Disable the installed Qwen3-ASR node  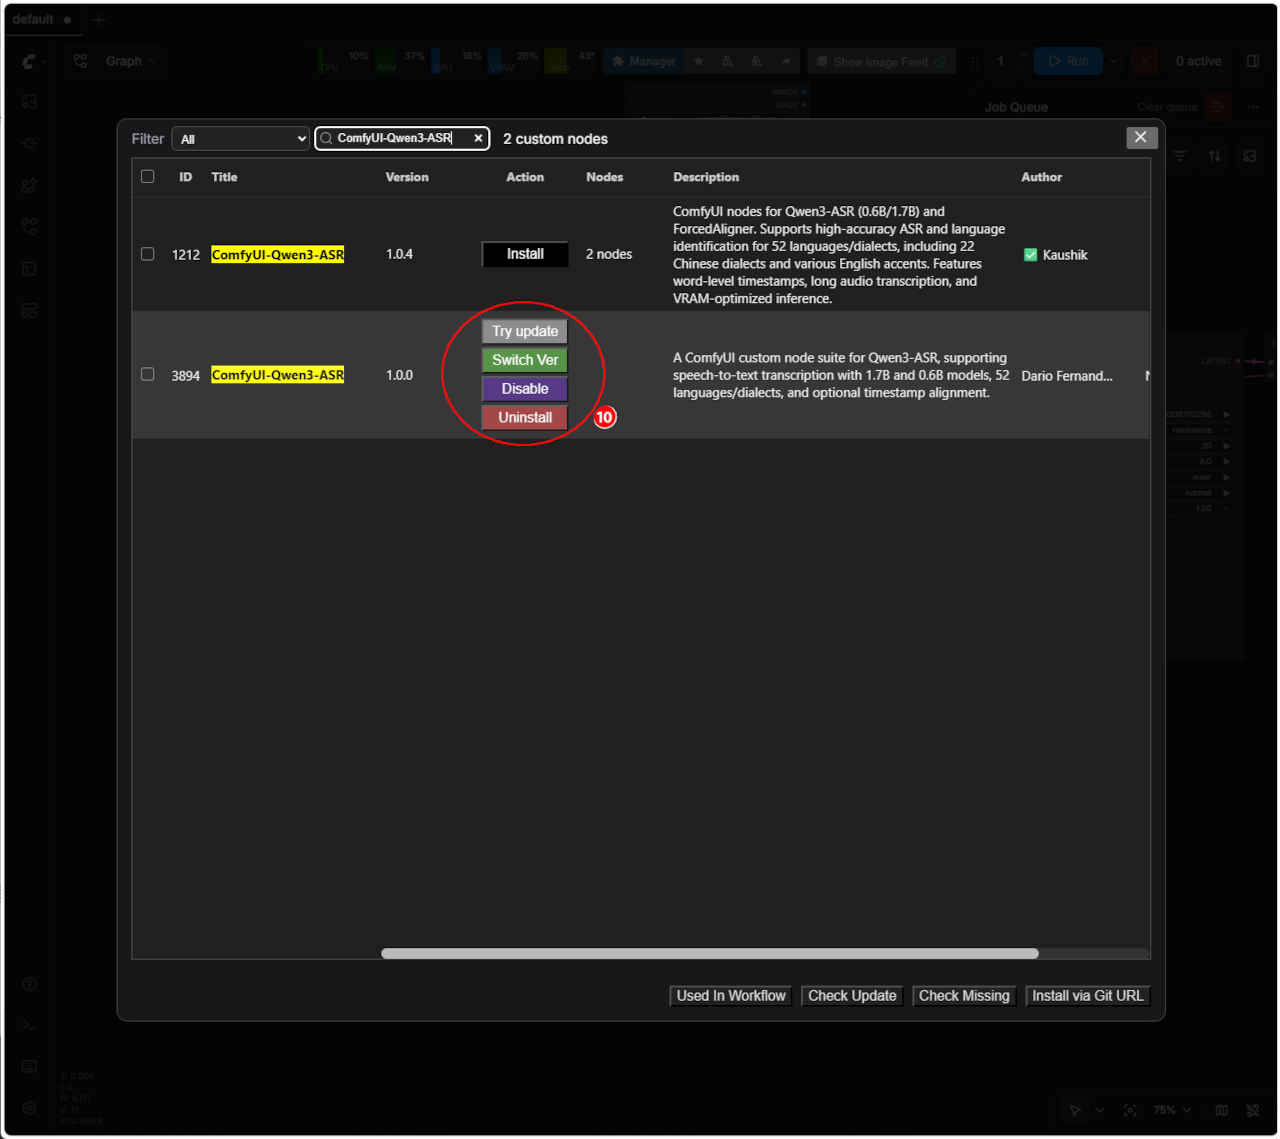tap(525, 389)
